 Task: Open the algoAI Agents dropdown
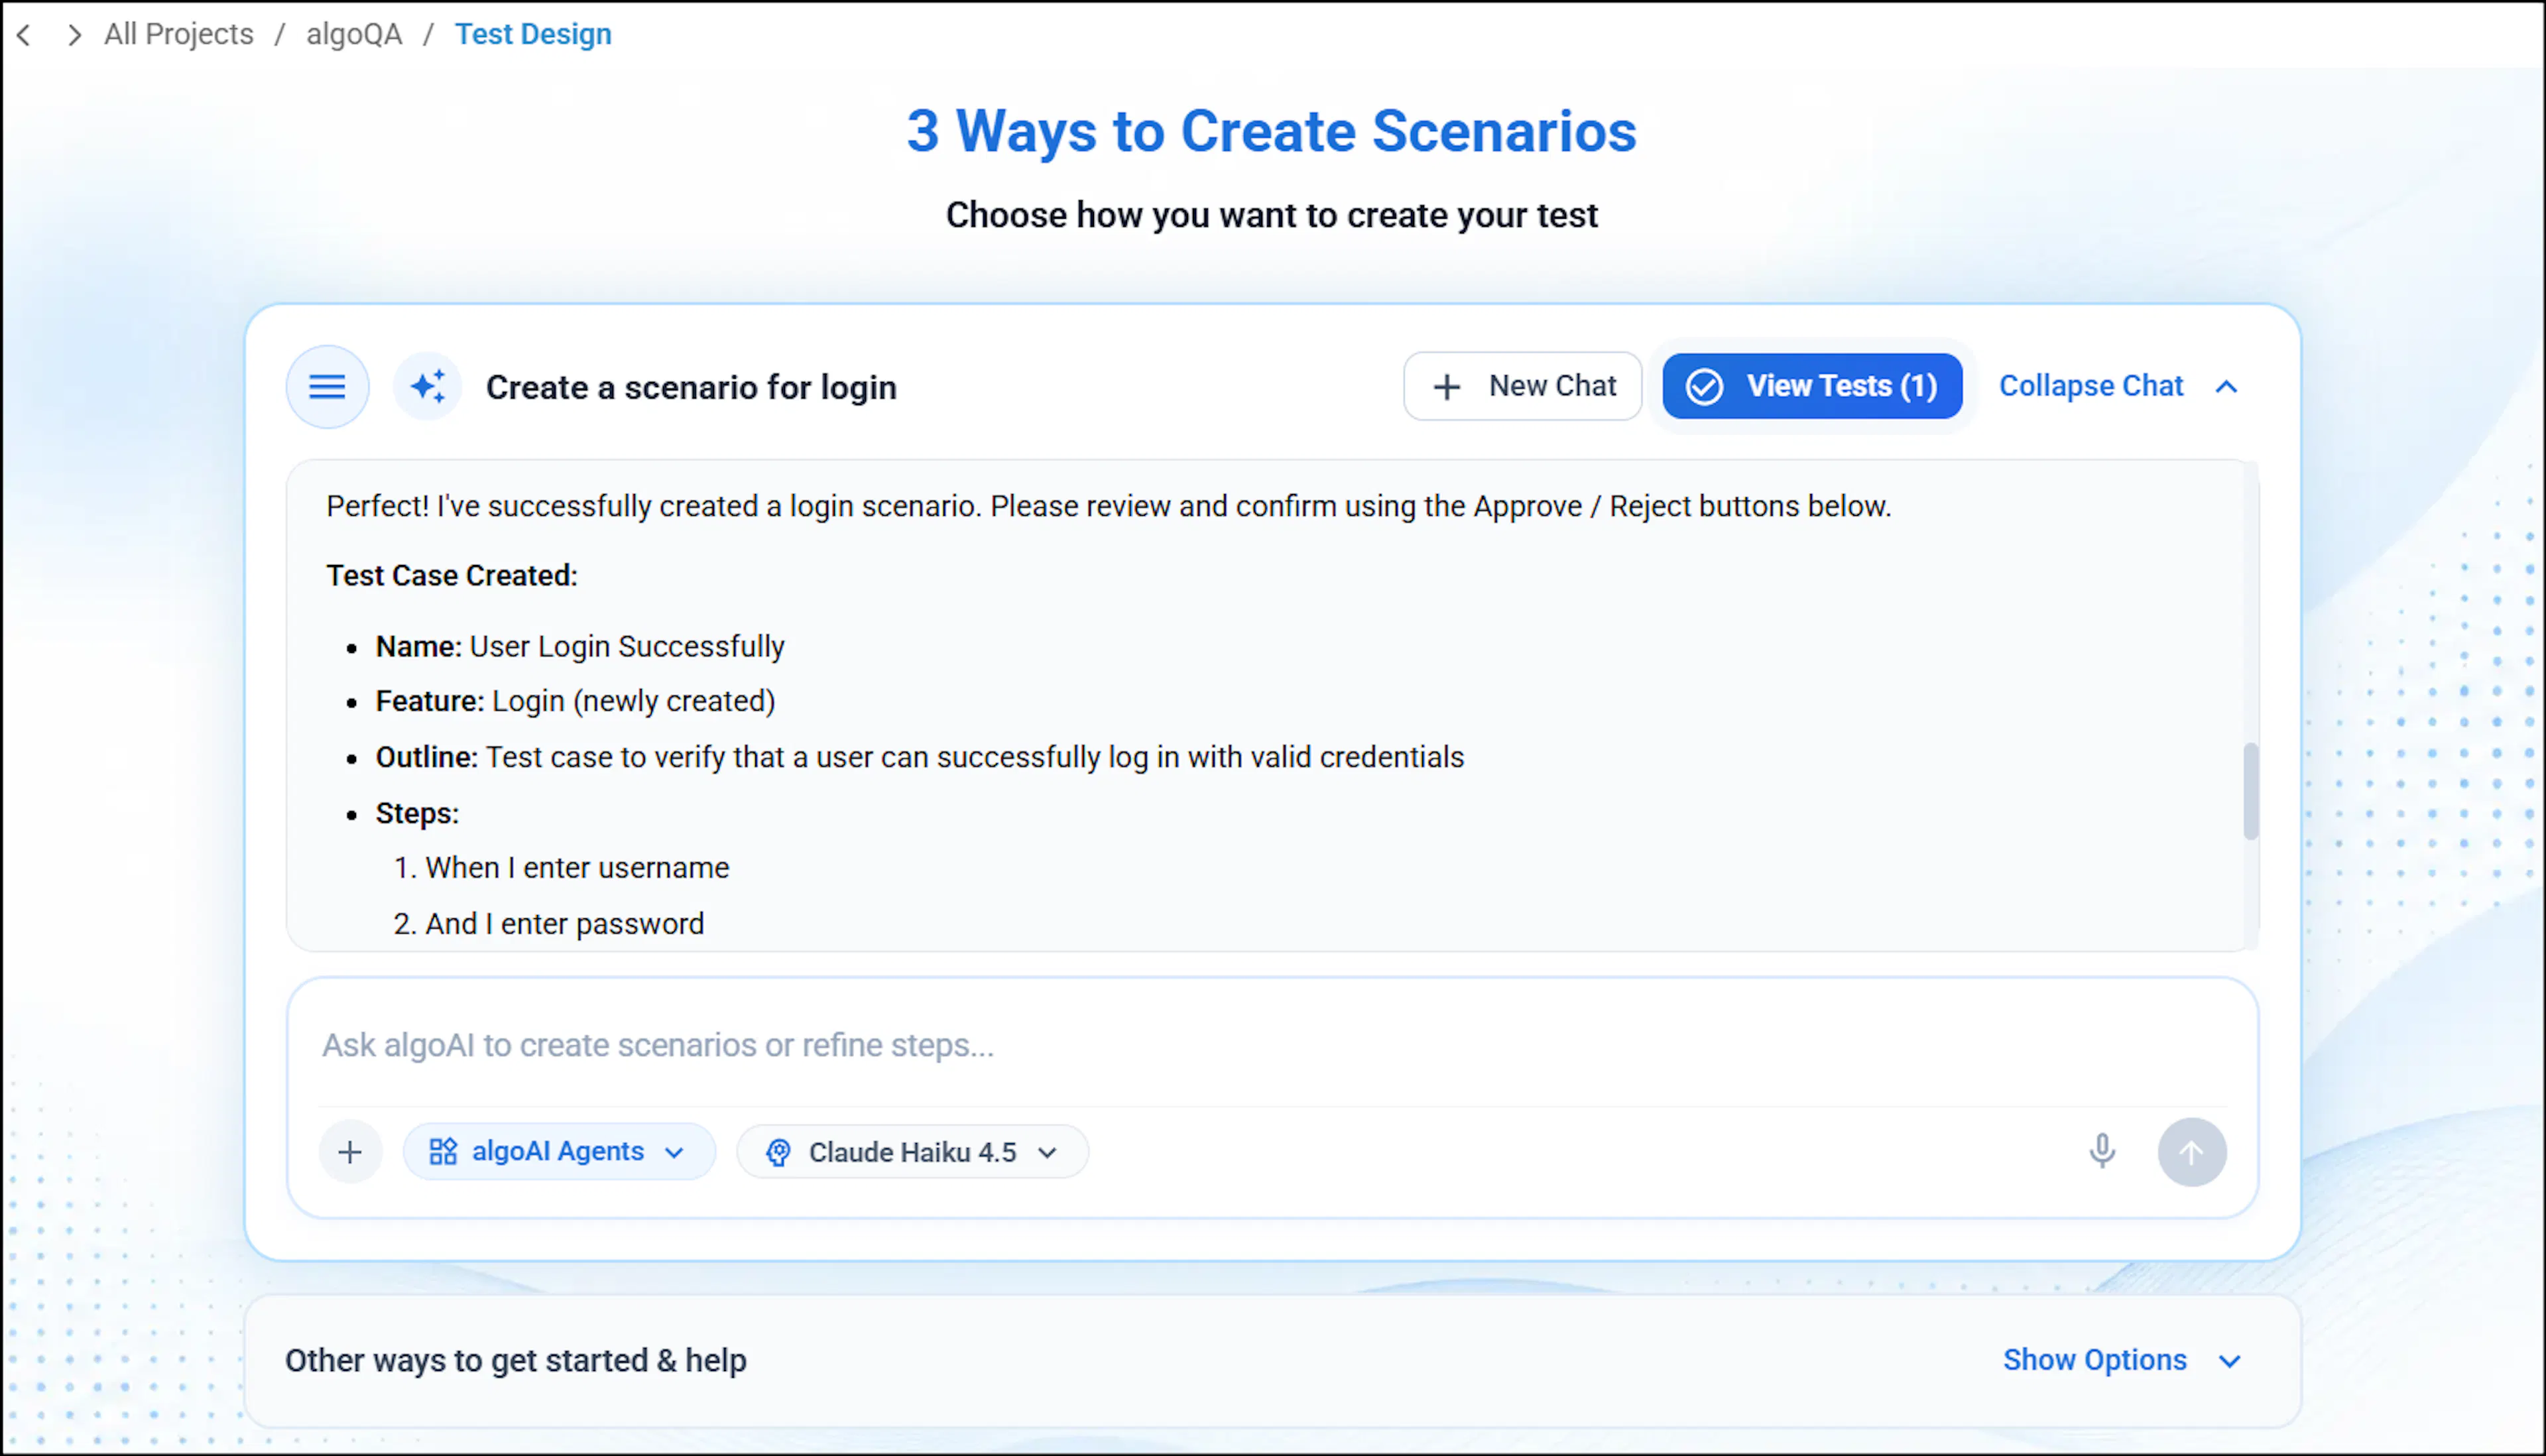pos(559,1152)
